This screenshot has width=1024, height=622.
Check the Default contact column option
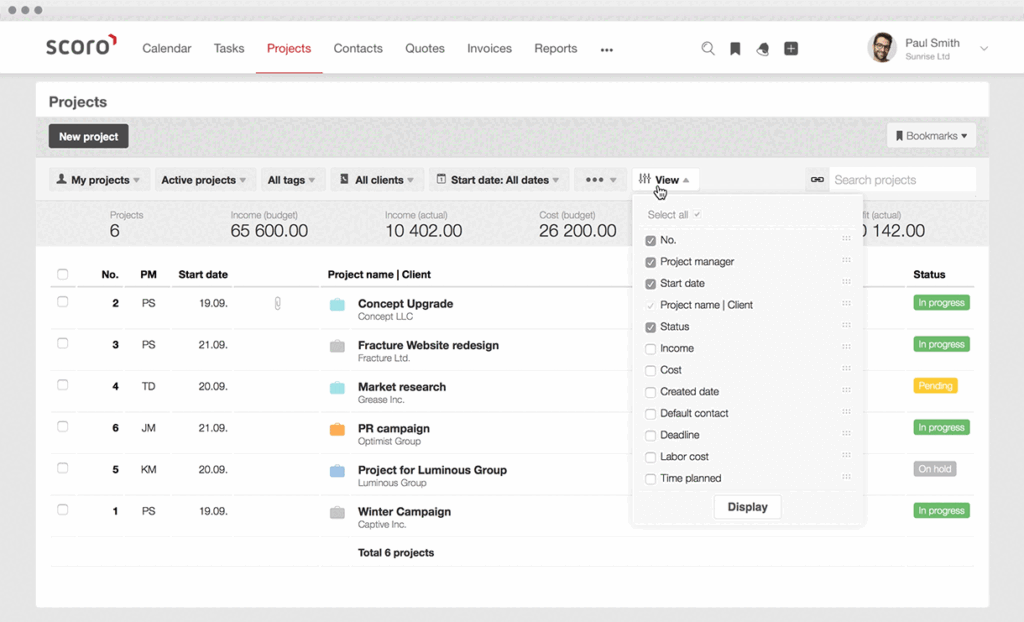[x=650, y=414]
